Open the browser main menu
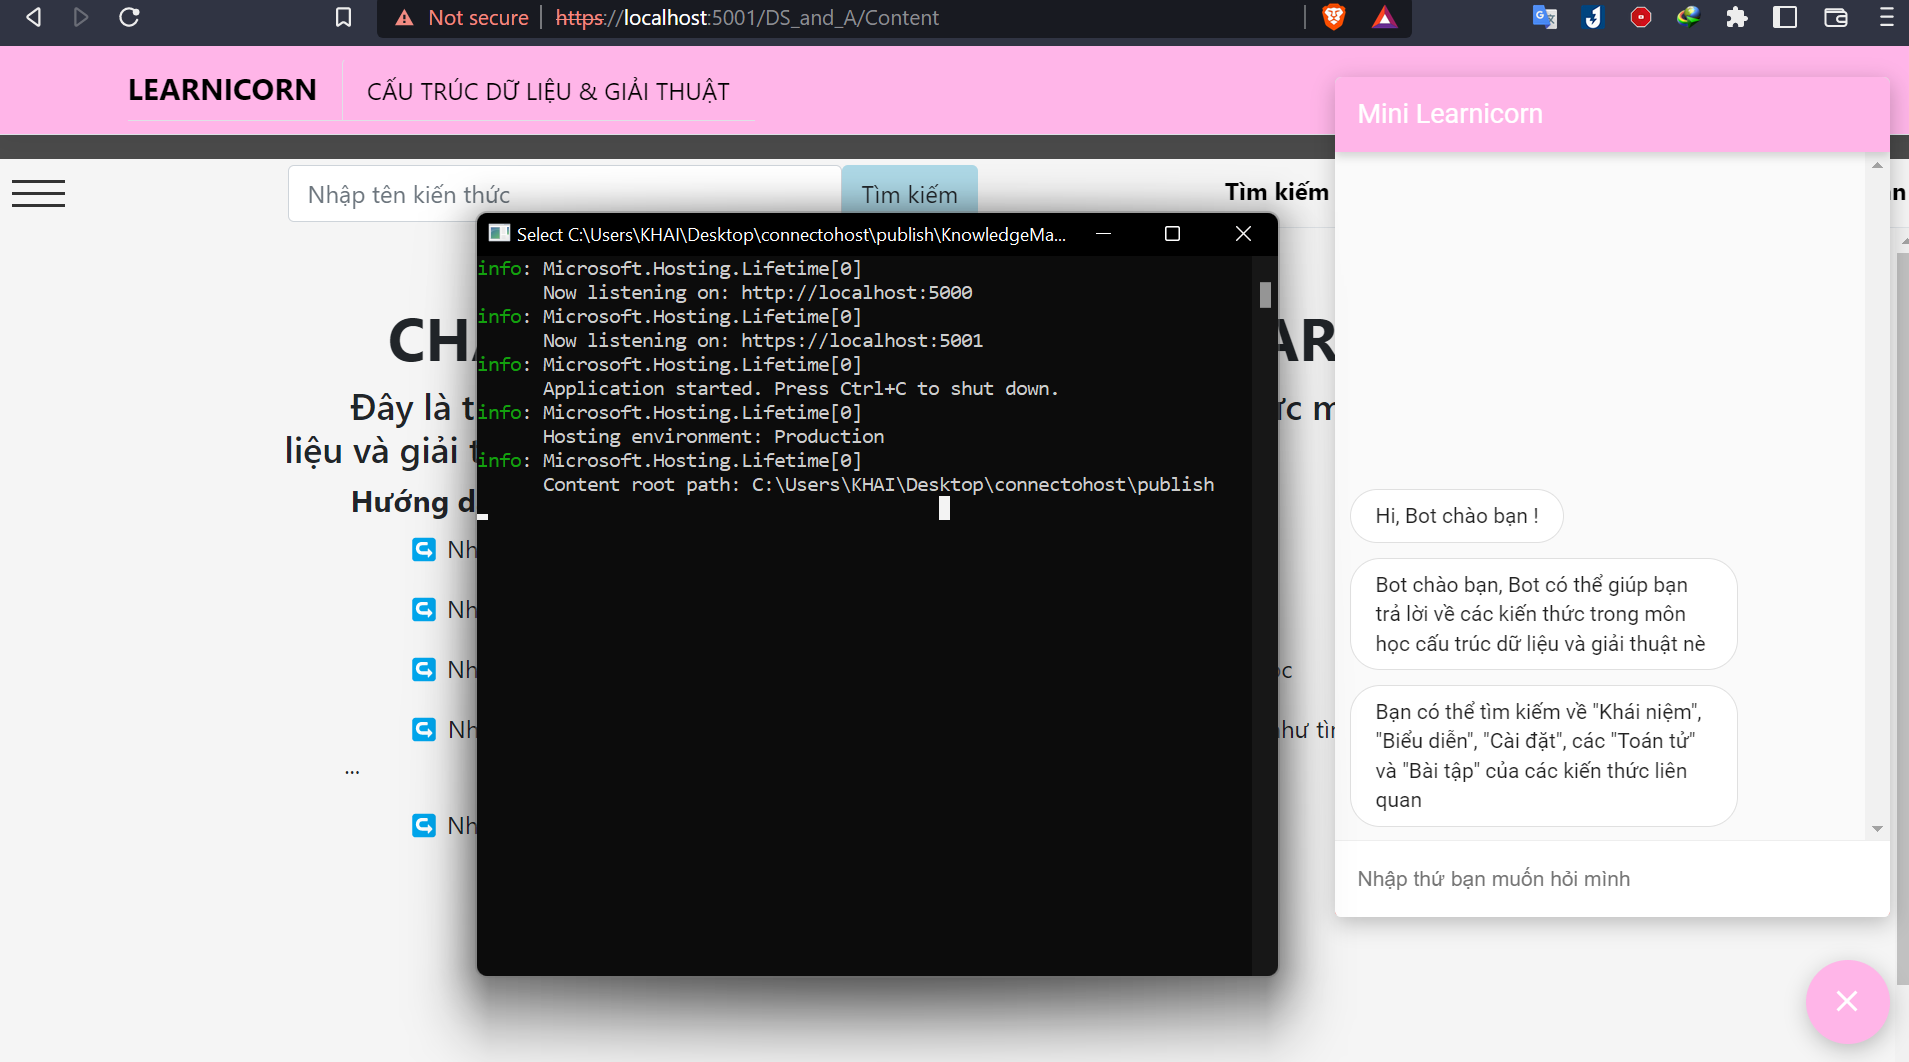Screen dimensions: 1909x1062 (1886, 17)
